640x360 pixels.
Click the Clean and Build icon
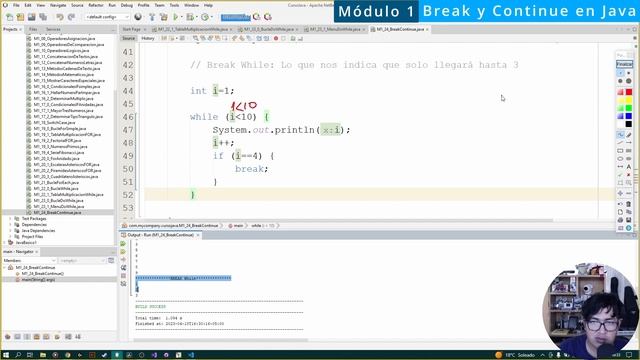[164, 17]
